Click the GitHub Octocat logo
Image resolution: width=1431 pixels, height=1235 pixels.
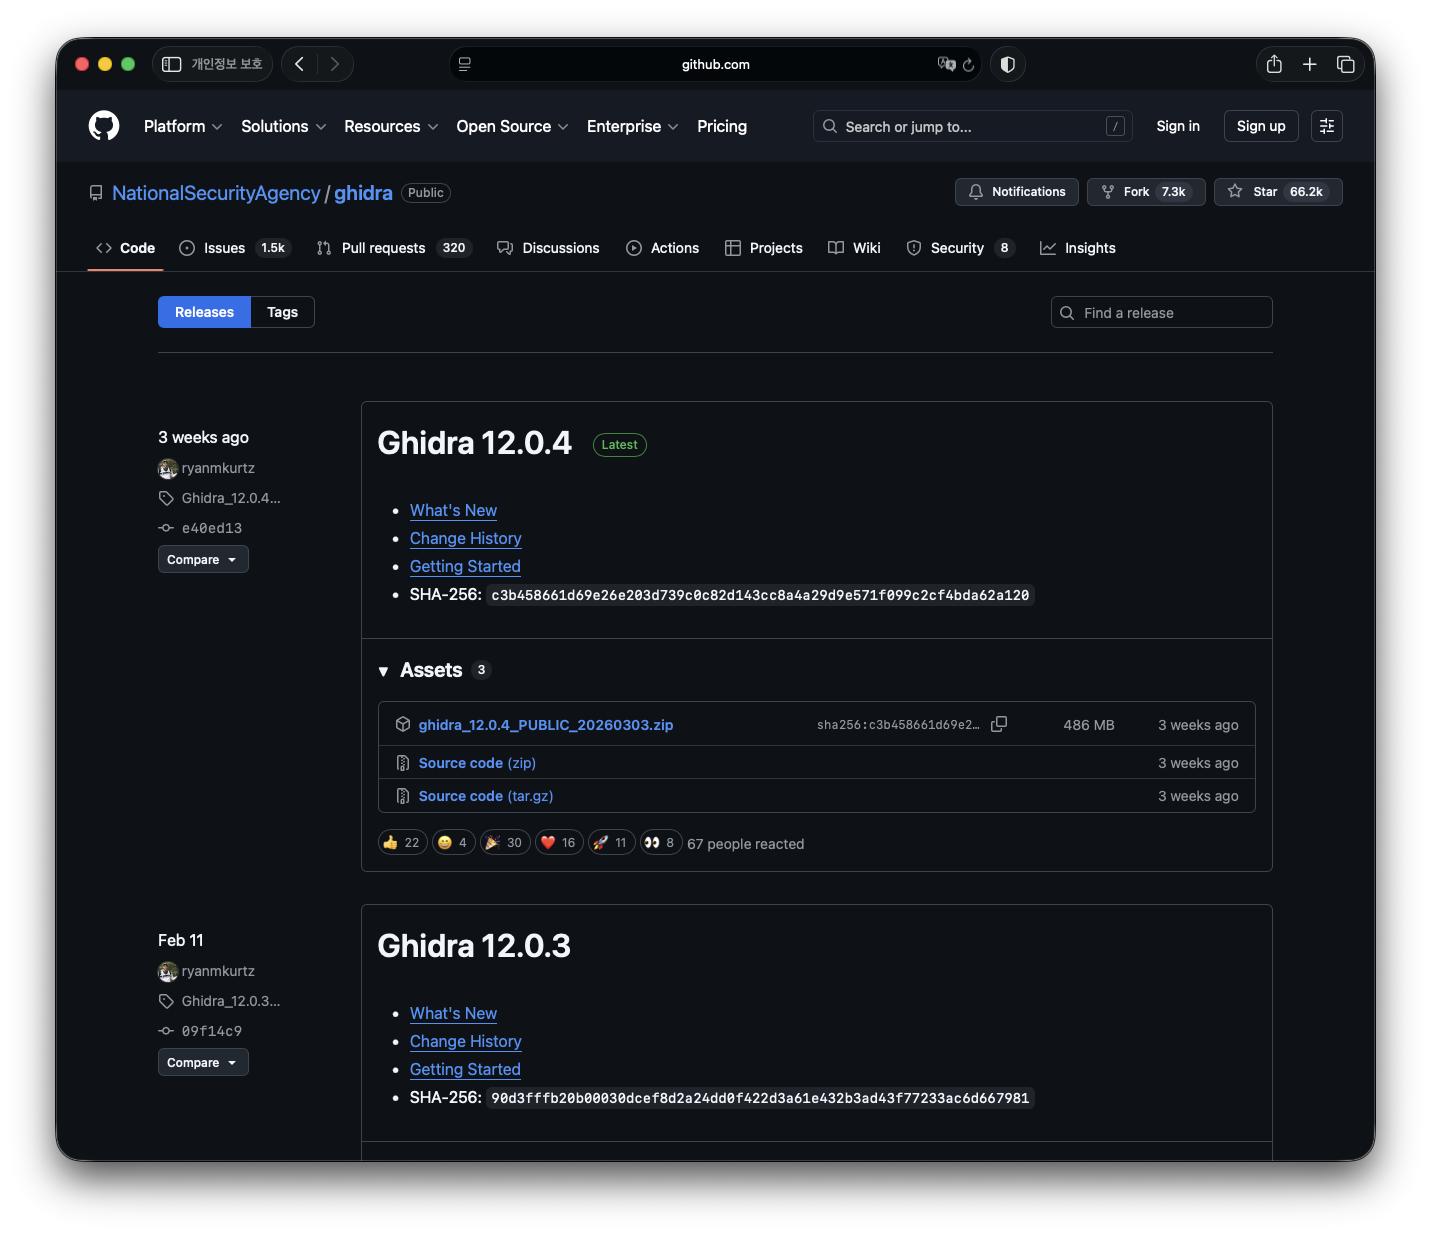coord(104,126)
